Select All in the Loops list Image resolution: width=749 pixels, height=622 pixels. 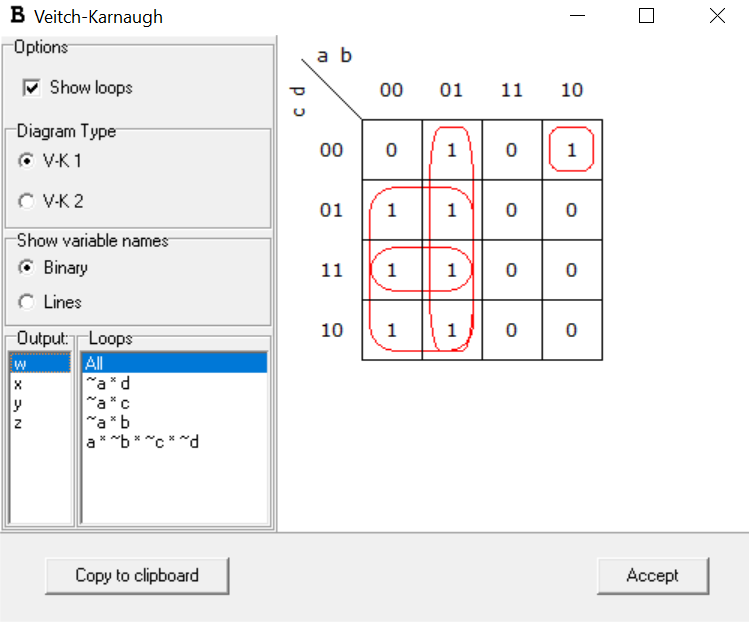pyautogui.click(x=94, y=364)
